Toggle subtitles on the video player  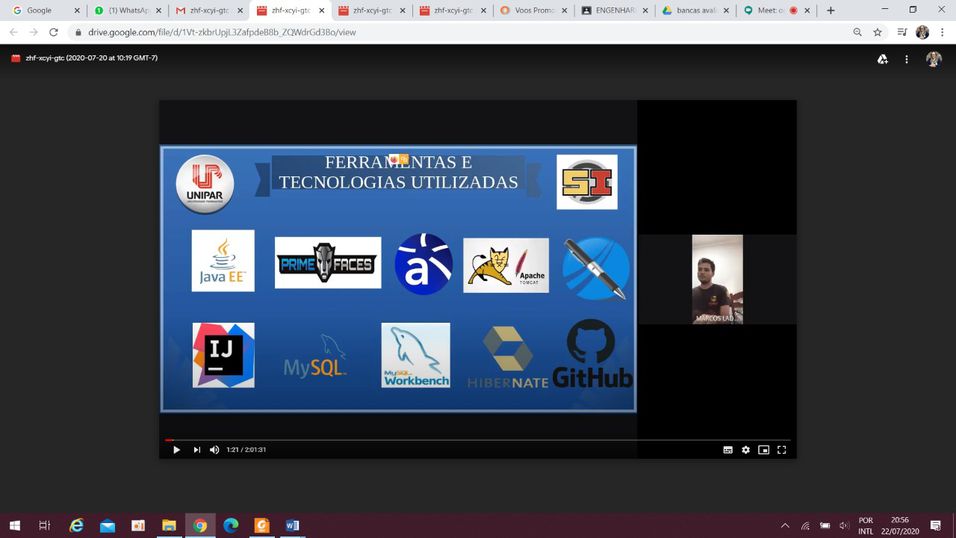click(728, 450)
